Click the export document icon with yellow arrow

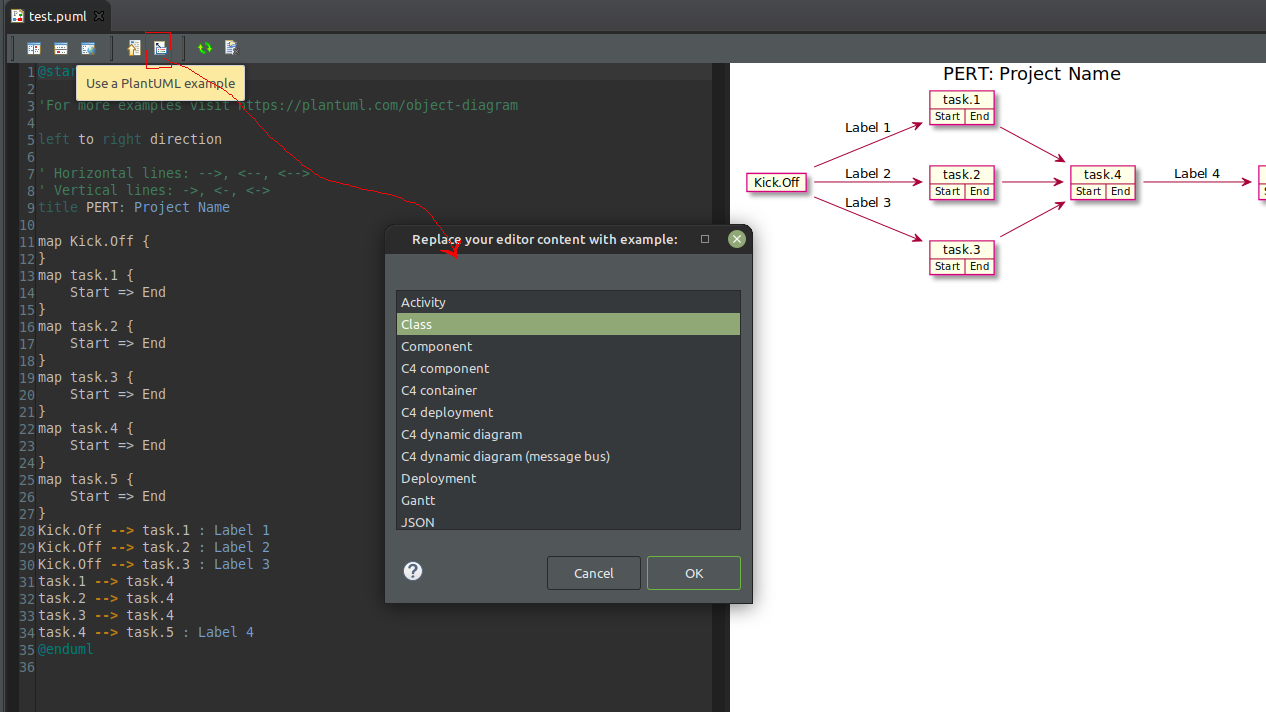coord(133,47)
